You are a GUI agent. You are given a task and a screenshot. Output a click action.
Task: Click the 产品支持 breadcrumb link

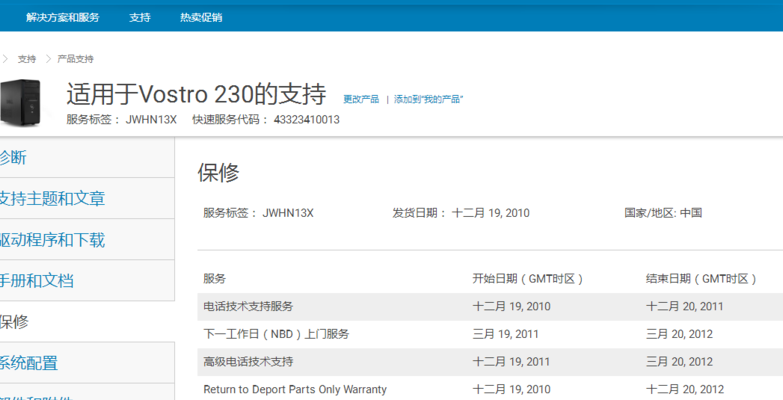coord(75,59)
